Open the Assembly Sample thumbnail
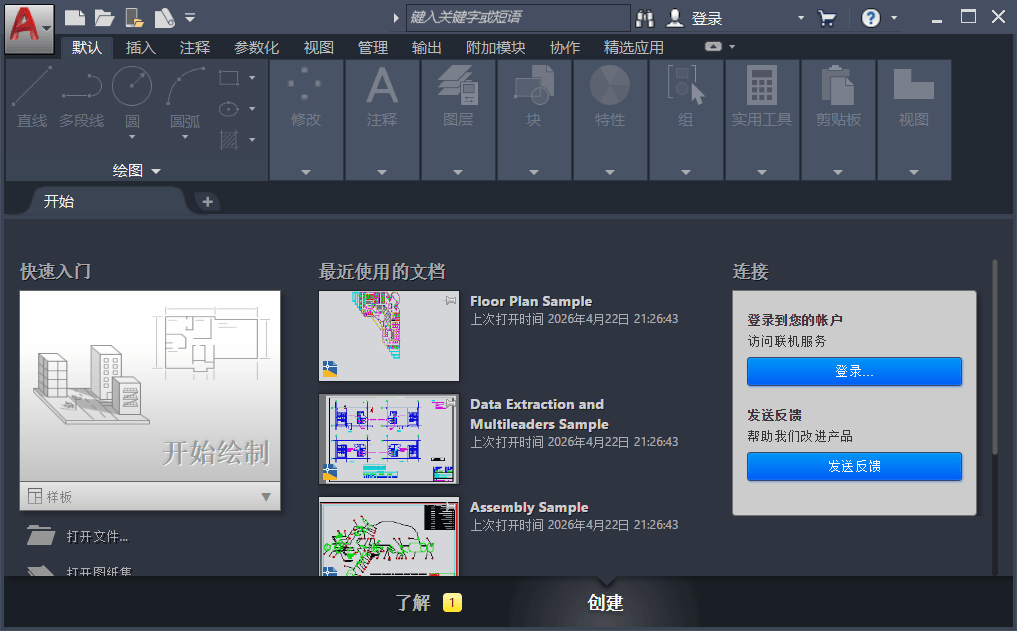This screenshot has width=1017, height=631. [x=389, y=537]
